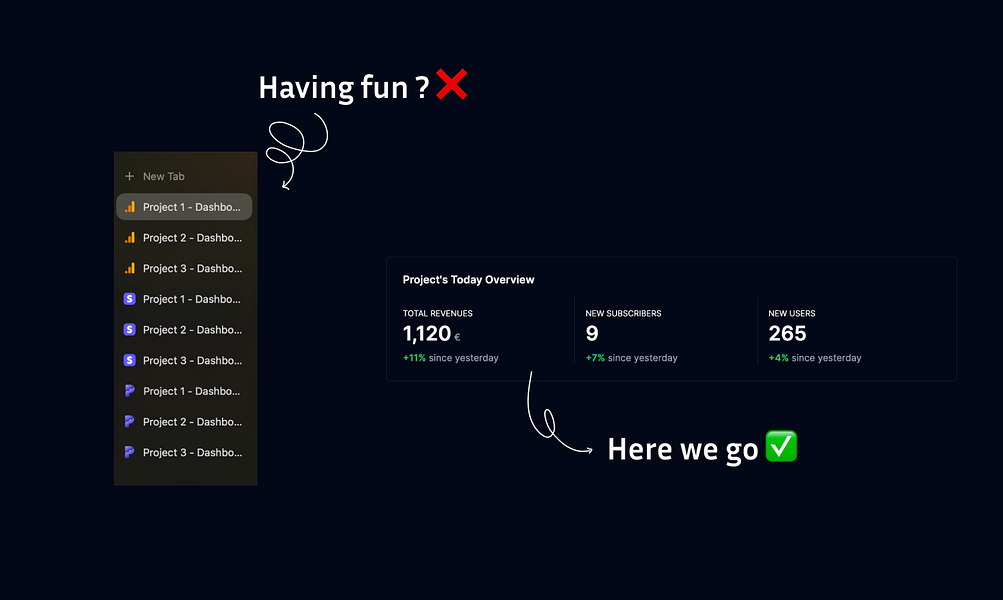This screenshot has height=600, width=1003.
Task: Click the +4% change under New Users
Action: point(781,357)
